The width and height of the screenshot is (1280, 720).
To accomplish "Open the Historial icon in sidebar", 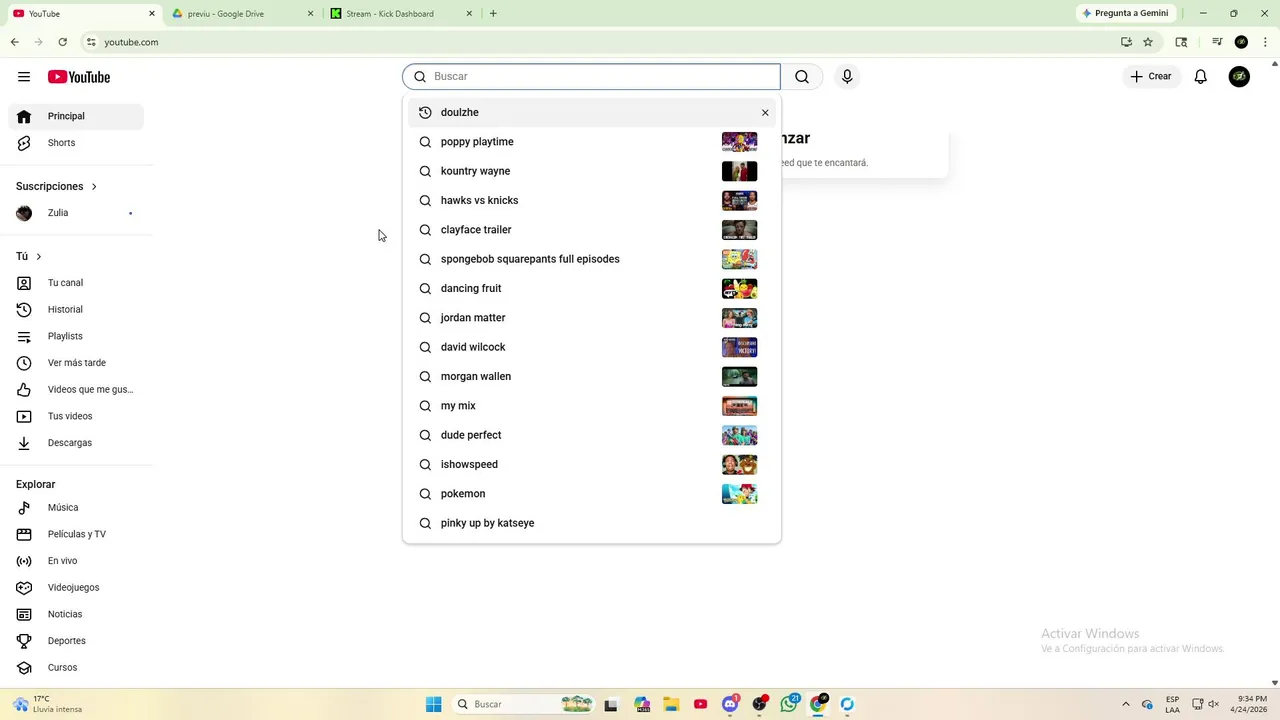I will [x=24, y=310].
